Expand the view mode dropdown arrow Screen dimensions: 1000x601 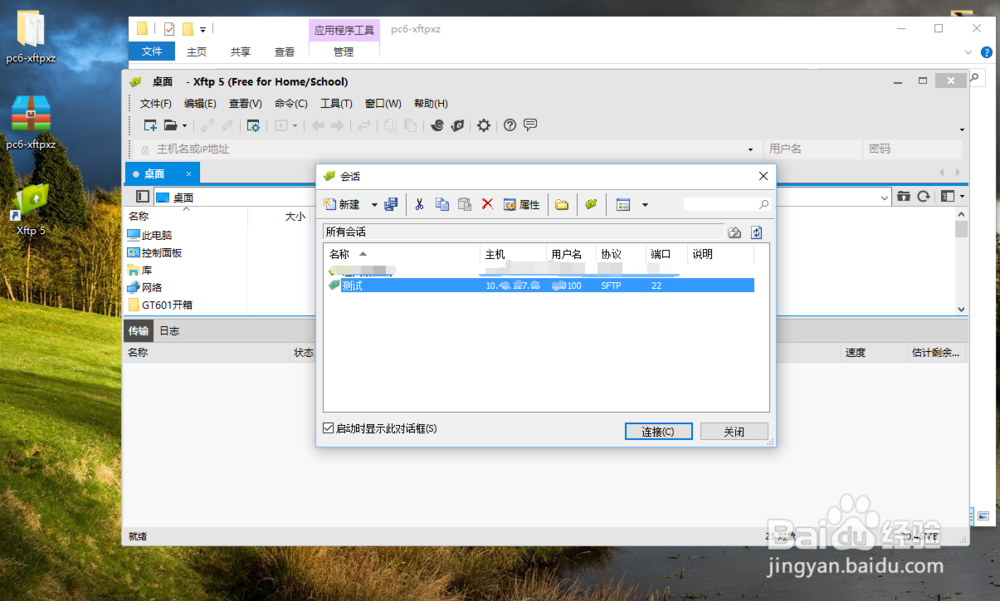pyautogui.click(x=645, y=205)
